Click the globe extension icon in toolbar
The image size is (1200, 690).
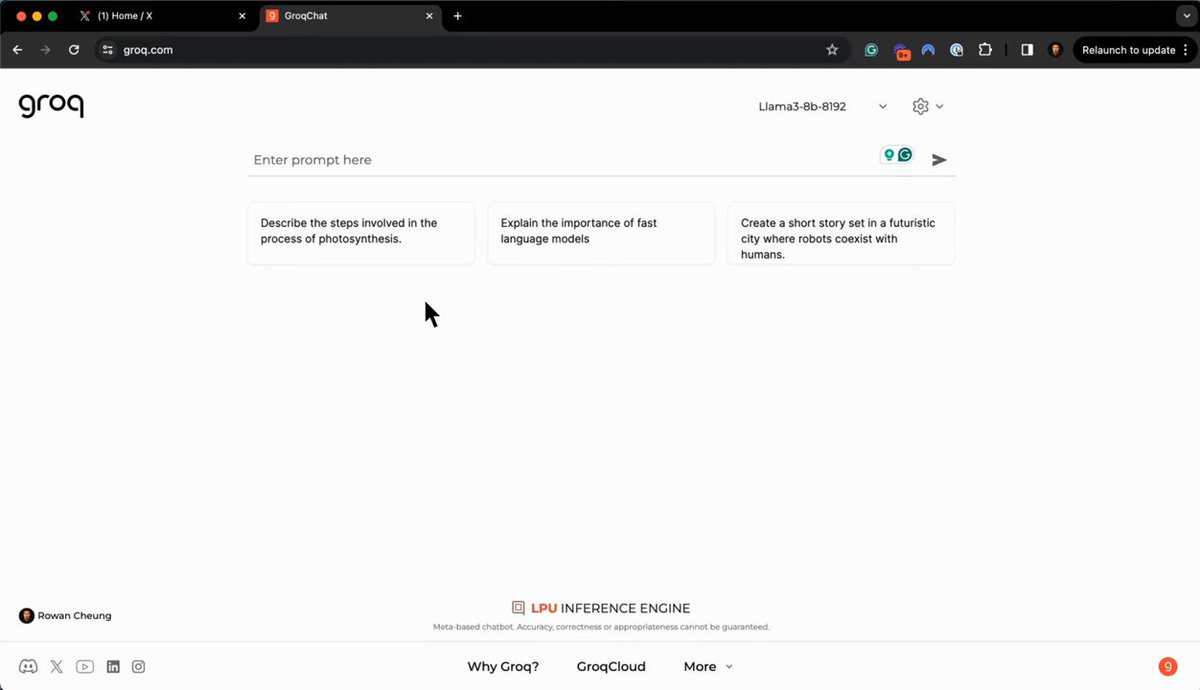pyautogui.click(x=957, y=50)
